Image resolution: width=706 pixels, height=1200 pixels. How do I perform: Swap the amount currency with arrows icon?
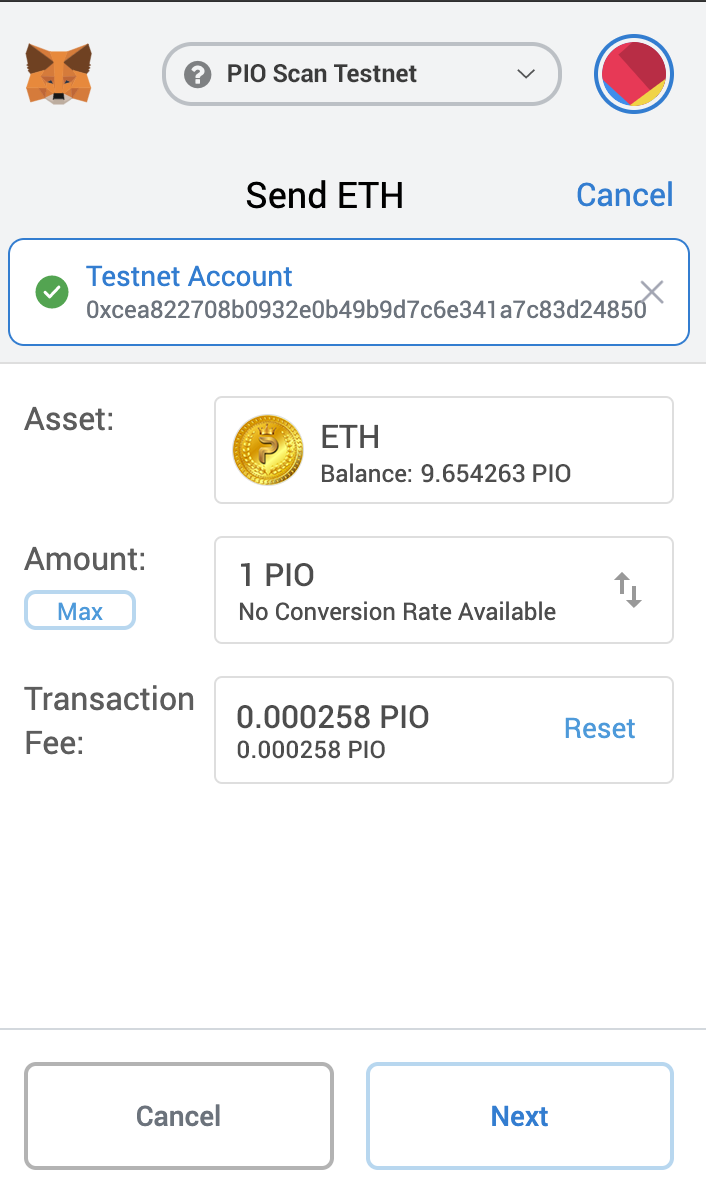pos(627,590)
